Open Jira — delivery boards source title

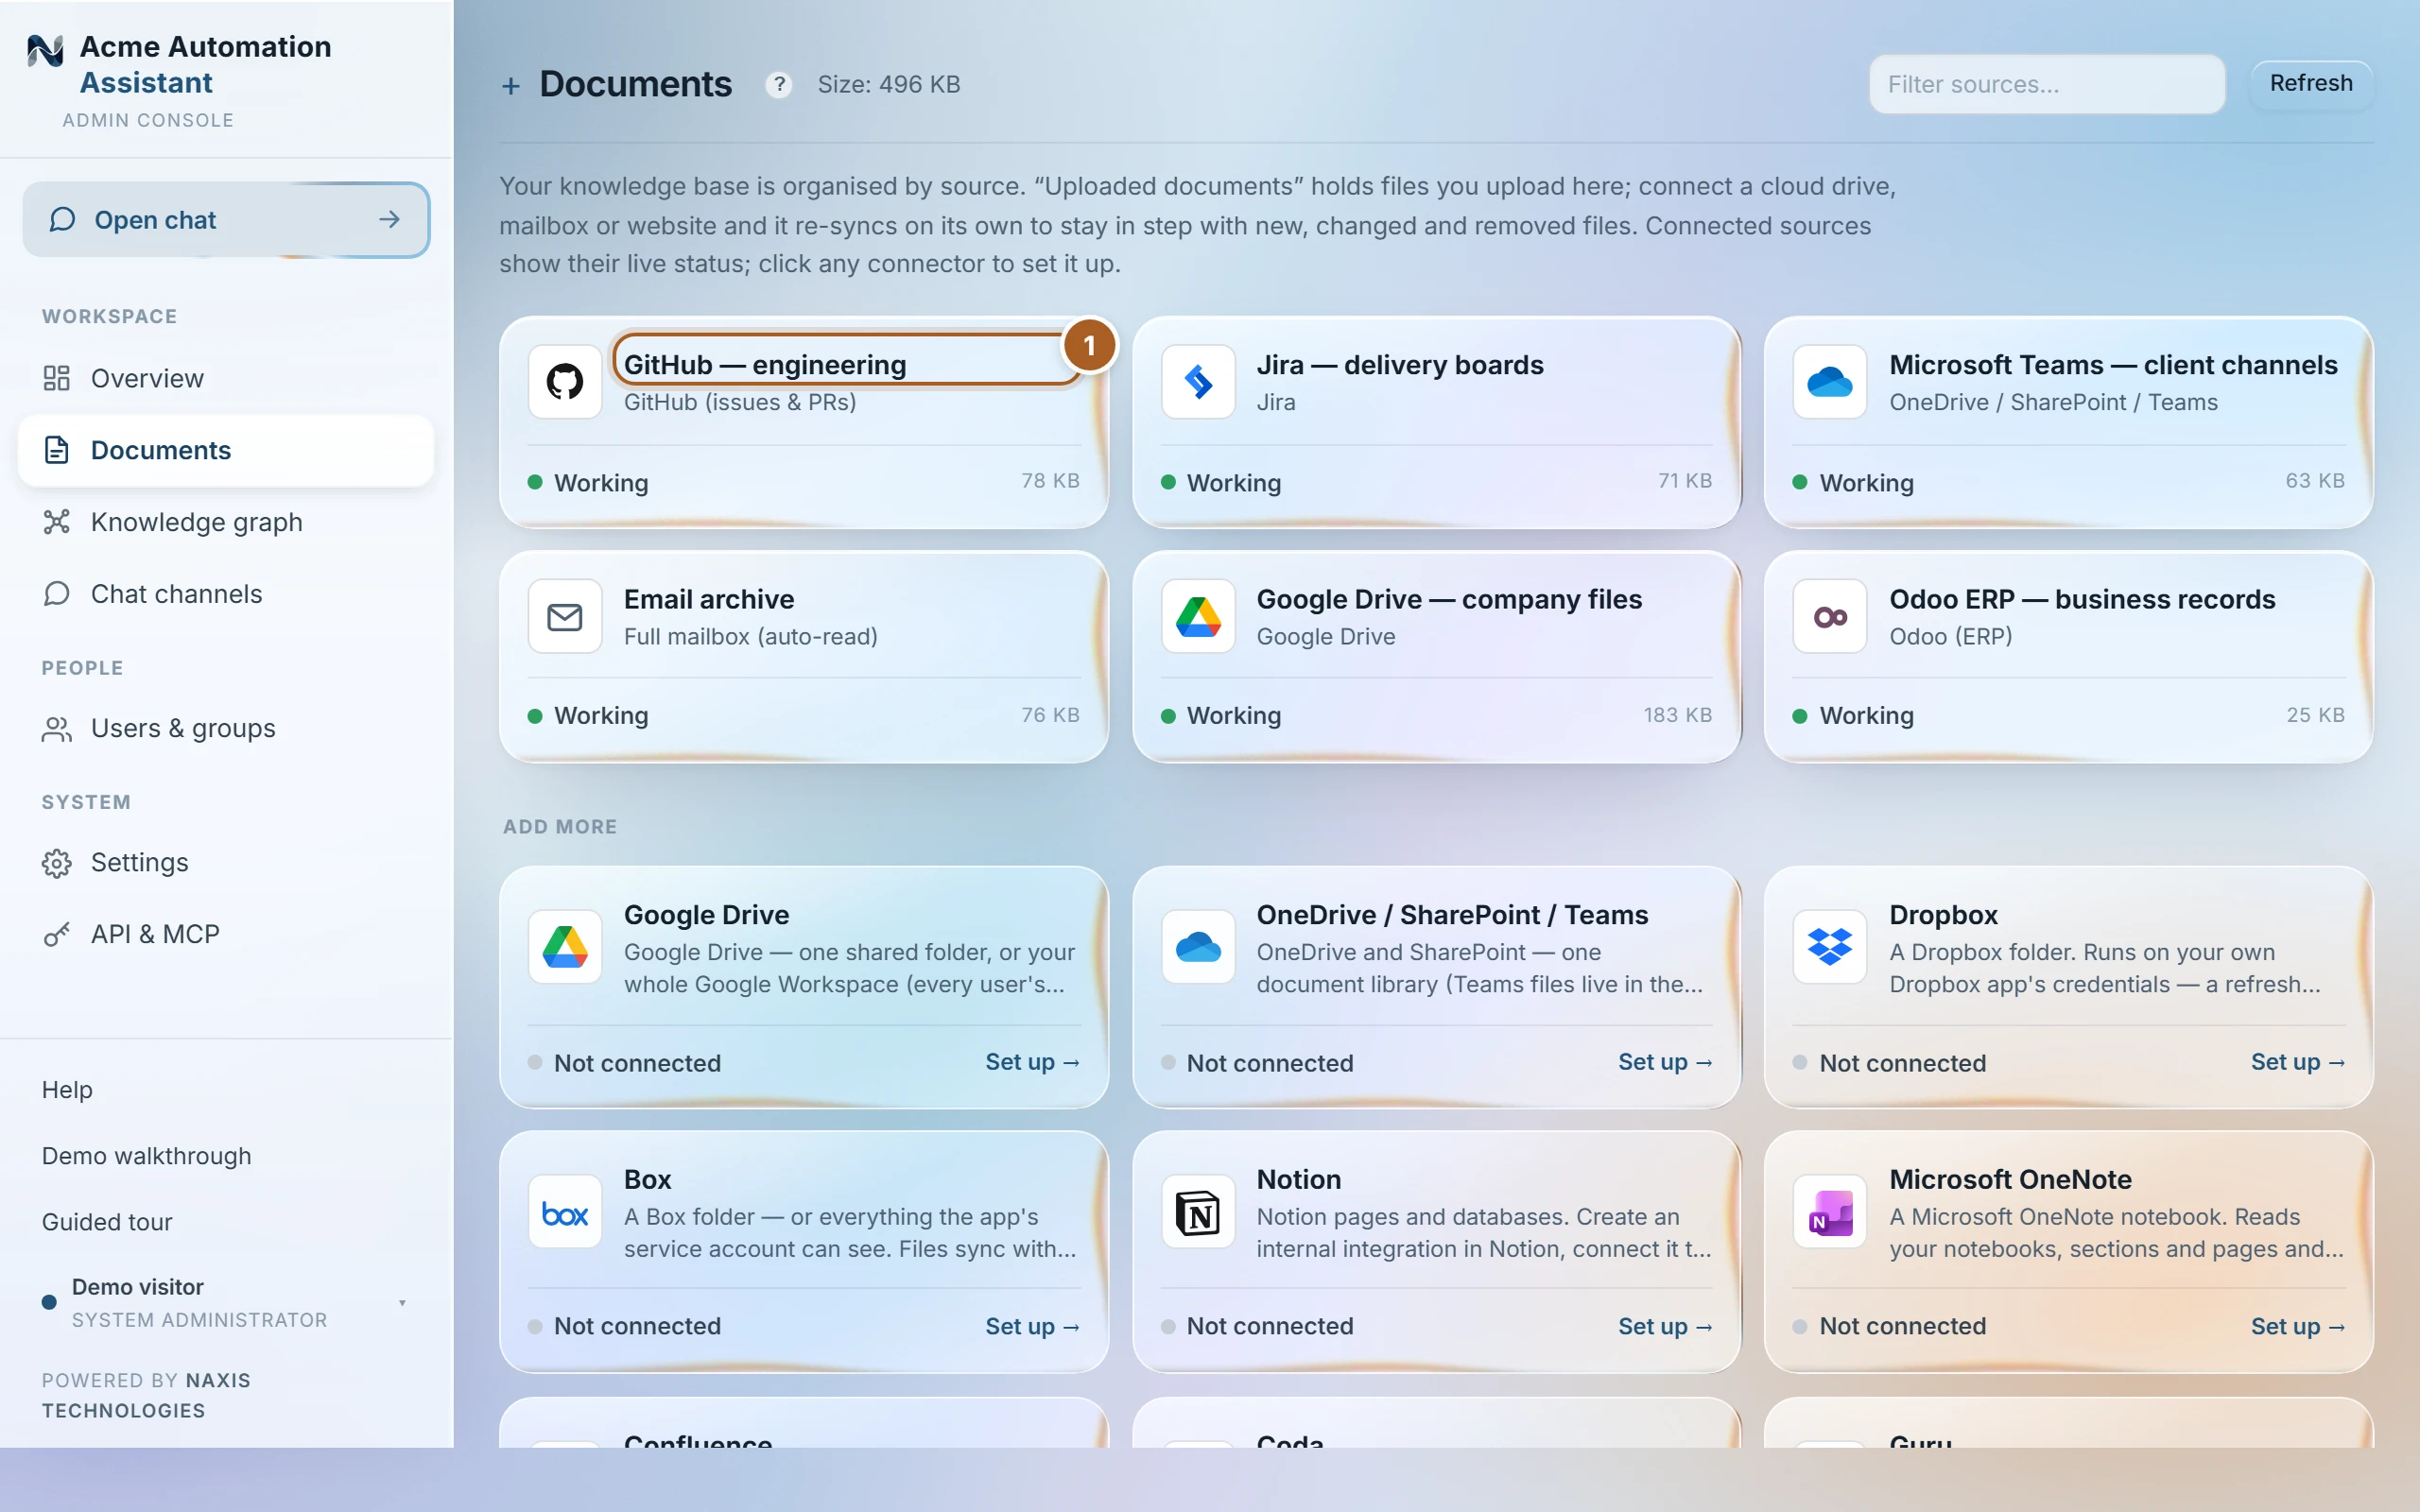tap(1400, 365)
